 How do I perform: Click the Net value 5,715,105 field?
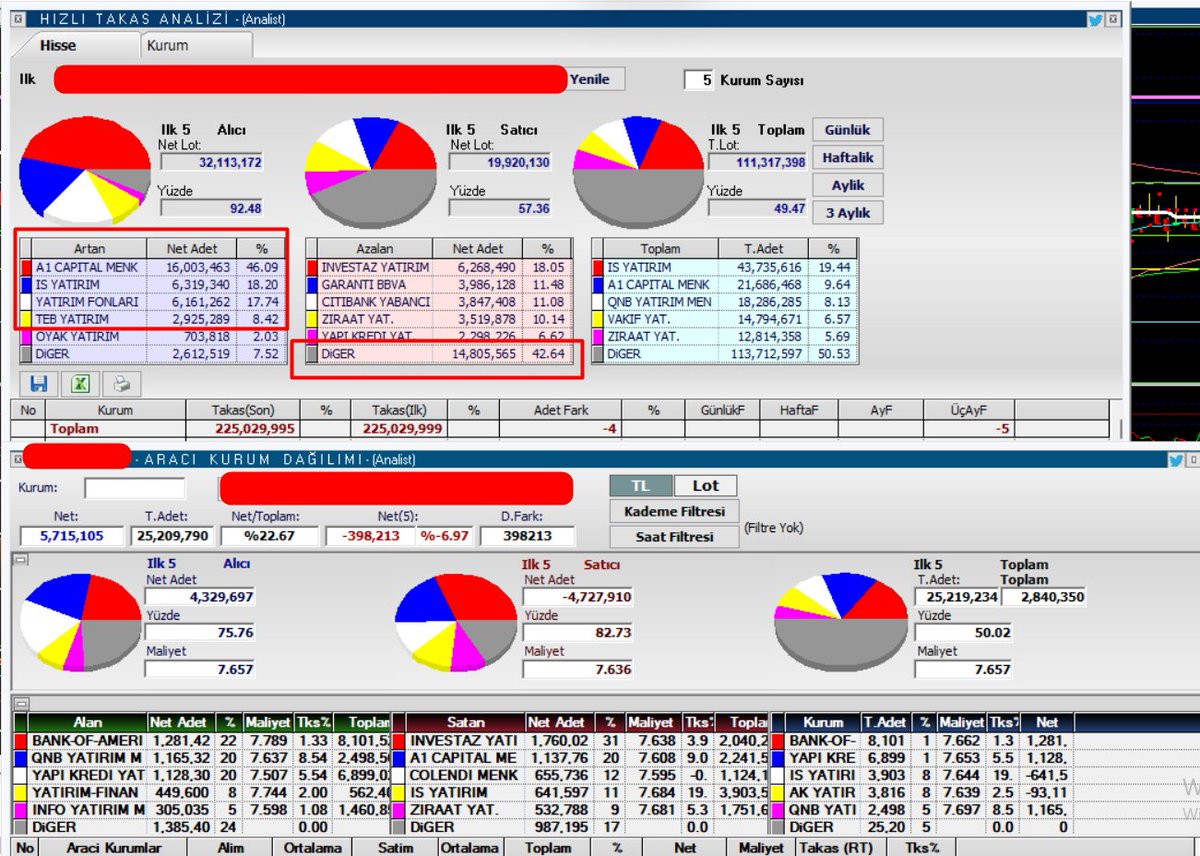71,536
